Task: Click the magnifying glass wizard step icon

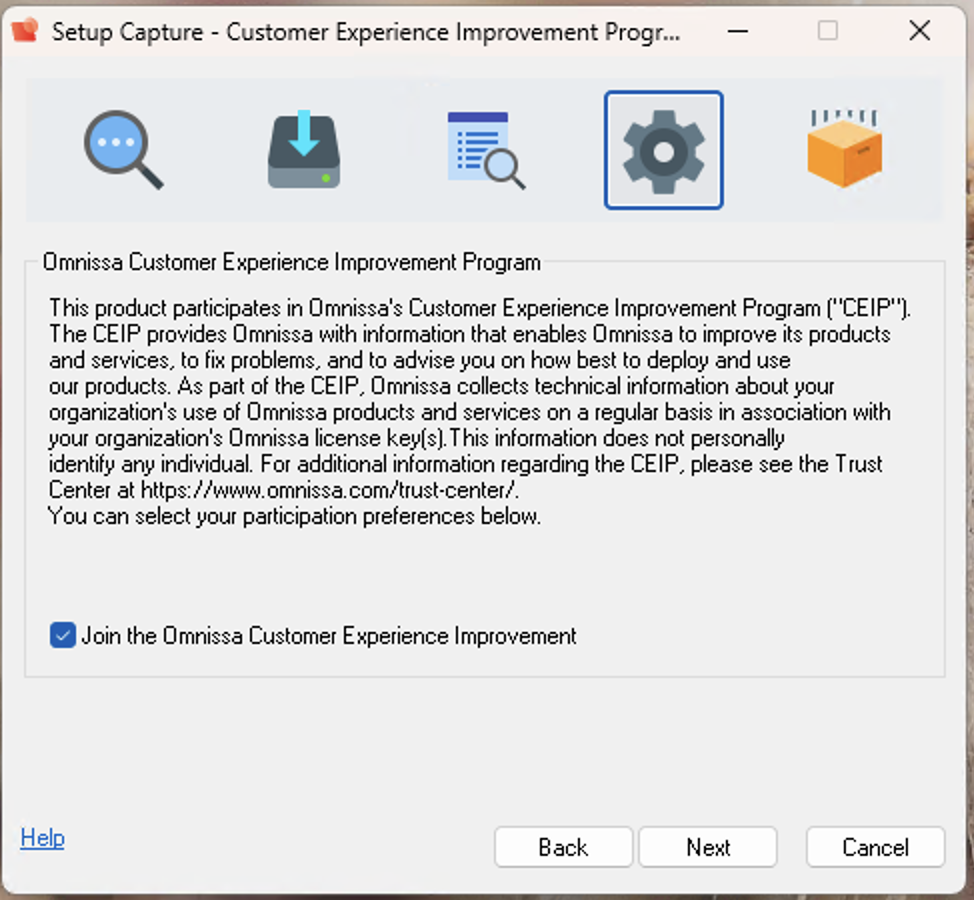Action: point(123,150)
